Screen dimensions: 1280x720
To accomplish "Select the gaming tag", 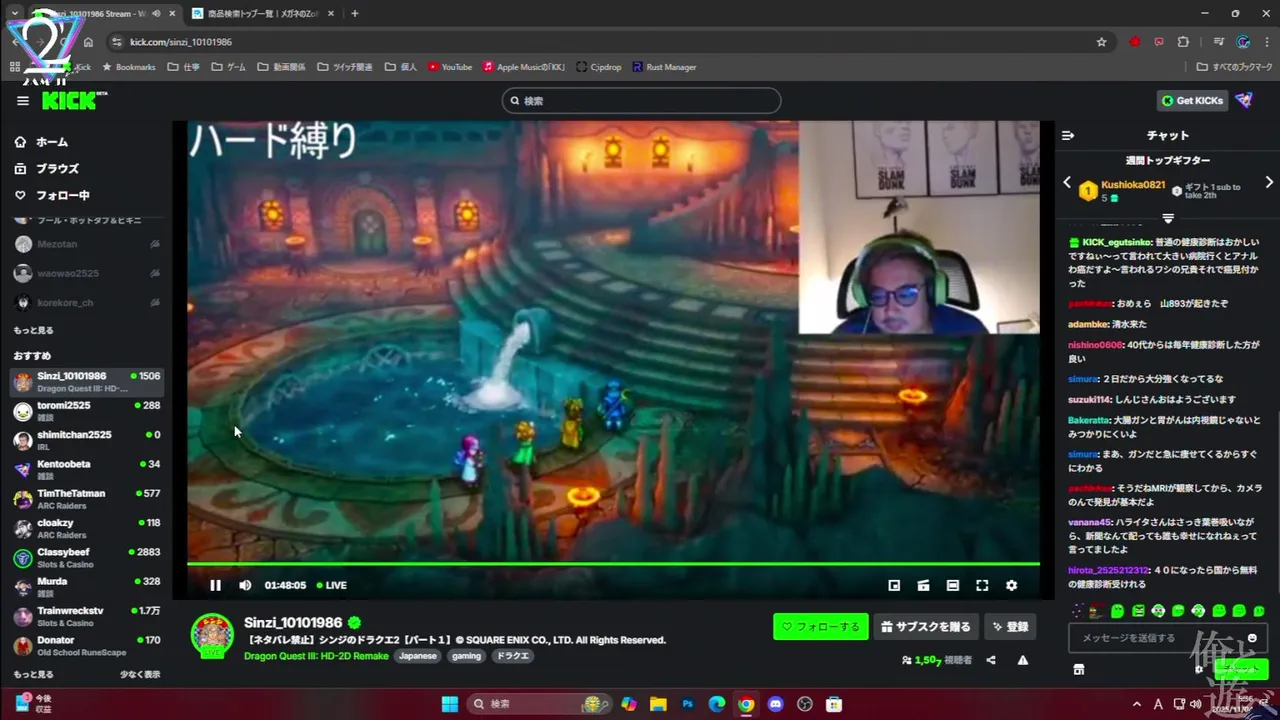I will [466, 656].
